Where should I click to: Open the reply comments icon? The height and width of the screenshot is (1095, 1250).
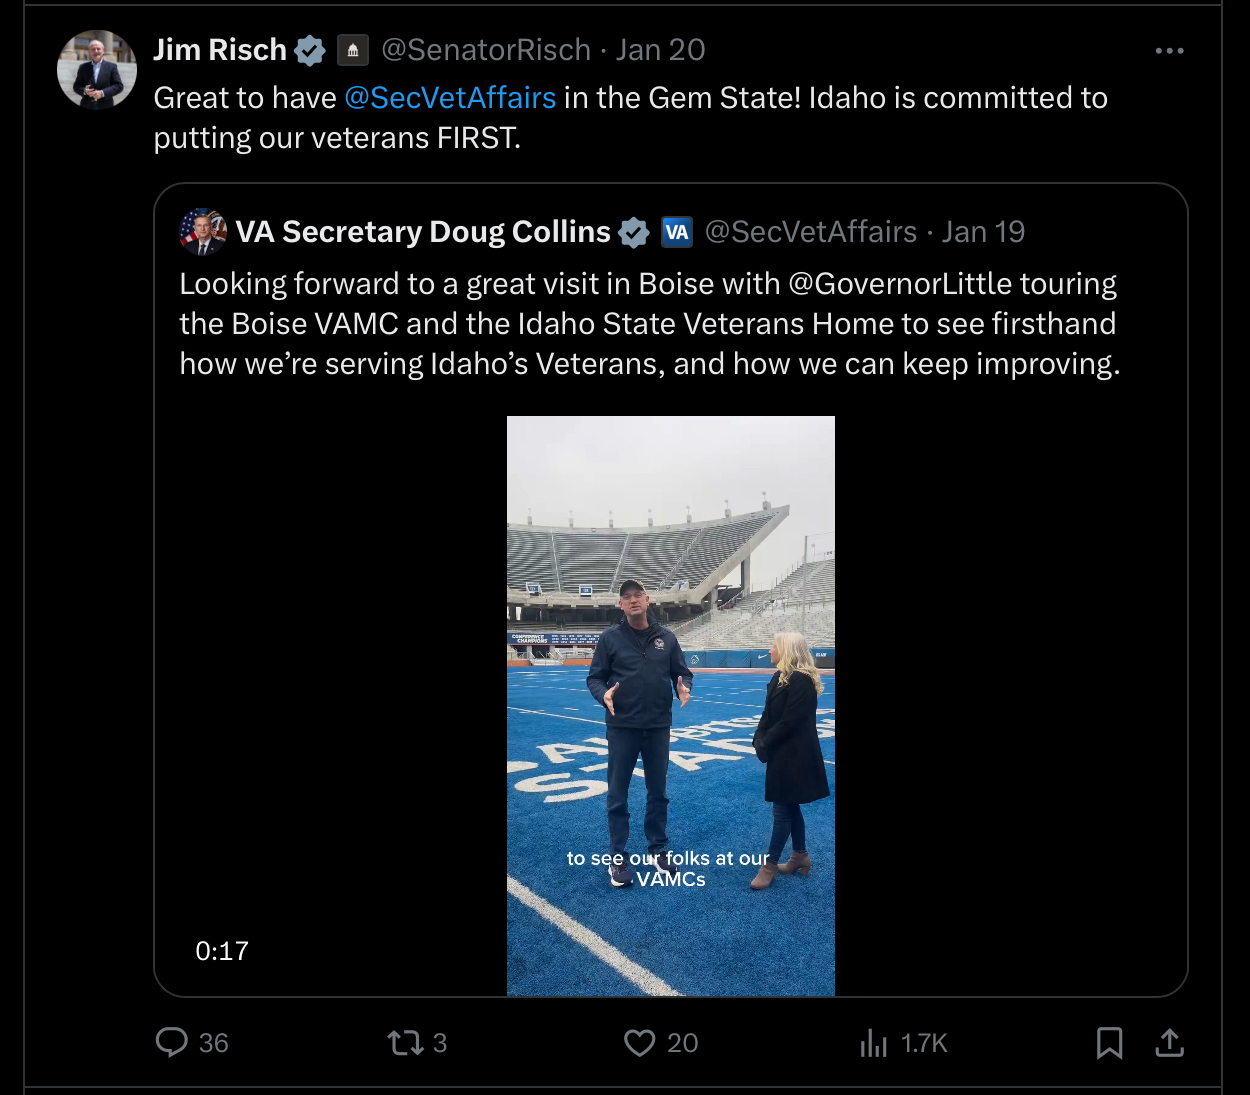172,1043
